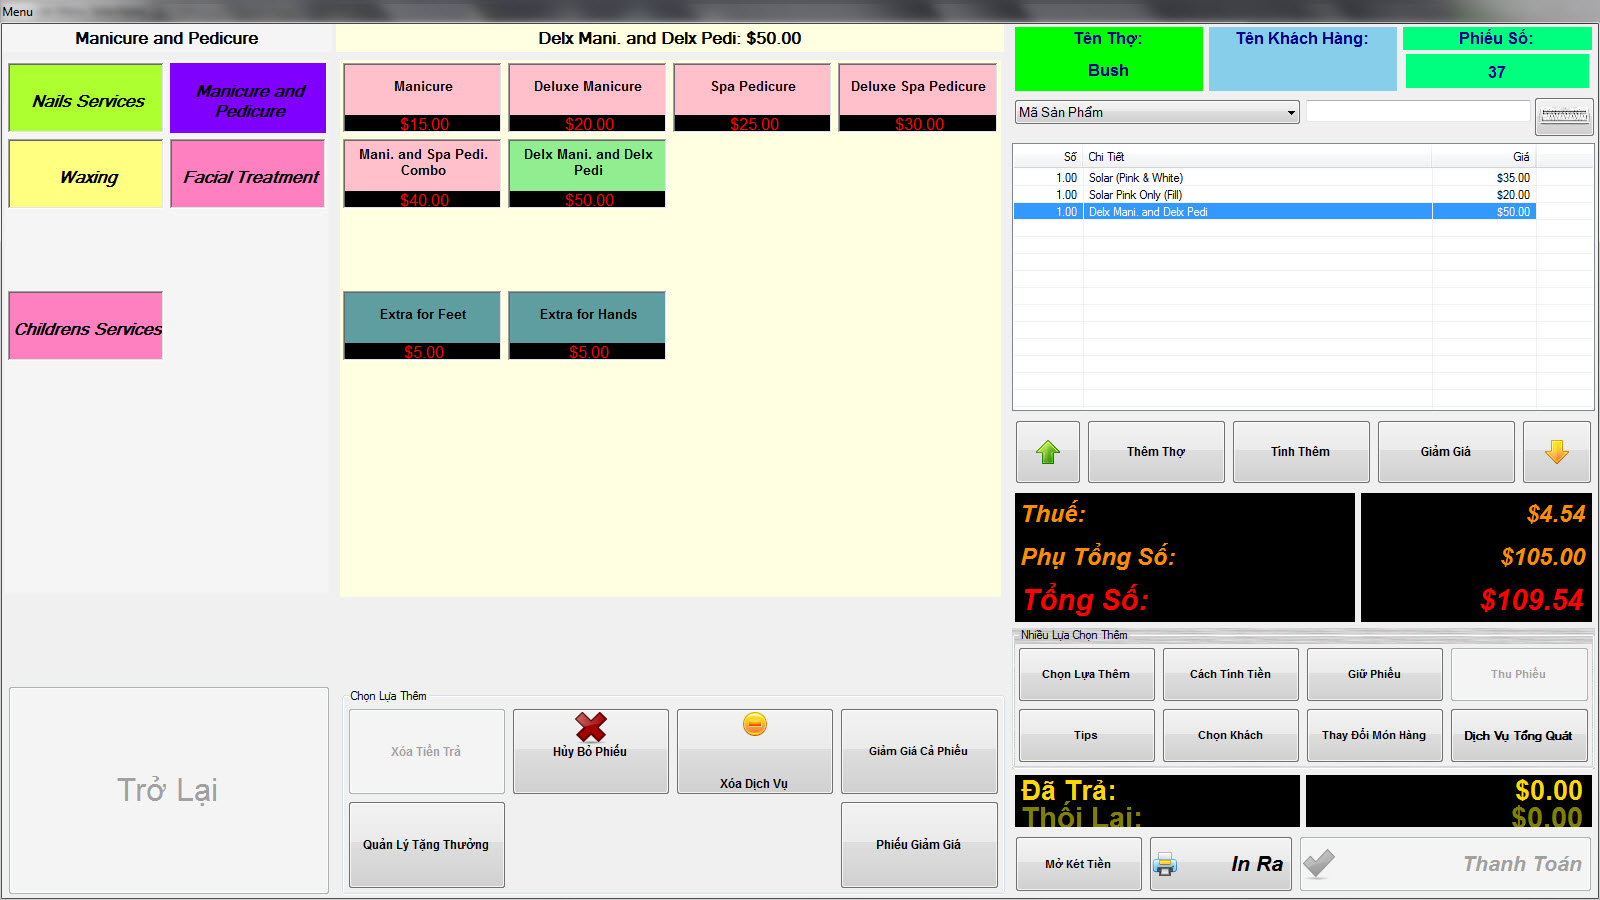
Task: Add the Spa Pedicure service
Action: (752, 97)
